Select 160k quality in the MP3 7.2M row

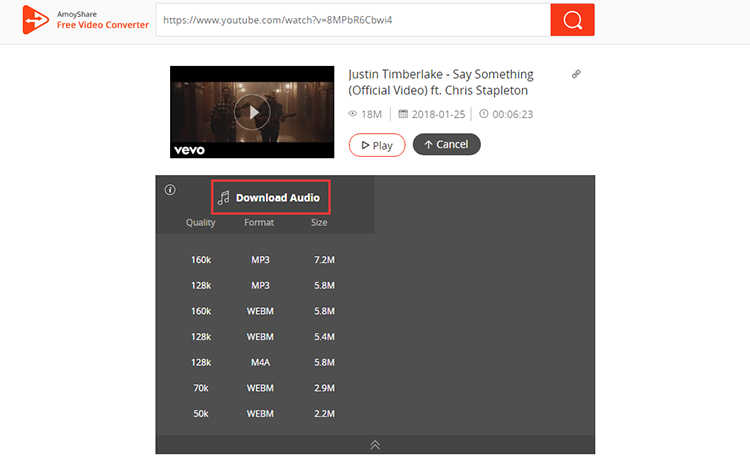pos(201,260)
